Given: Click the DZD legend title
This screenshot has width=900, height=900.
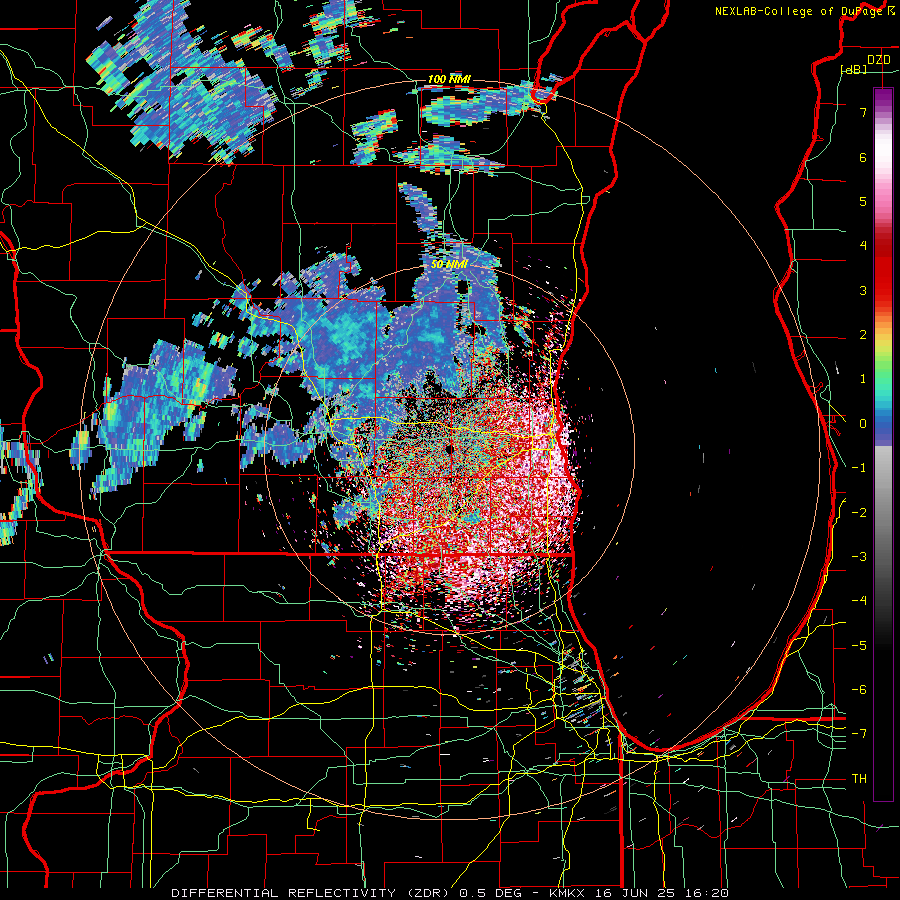Looking at the screenshot, I should pyautogui.click(x=878, y=59).
